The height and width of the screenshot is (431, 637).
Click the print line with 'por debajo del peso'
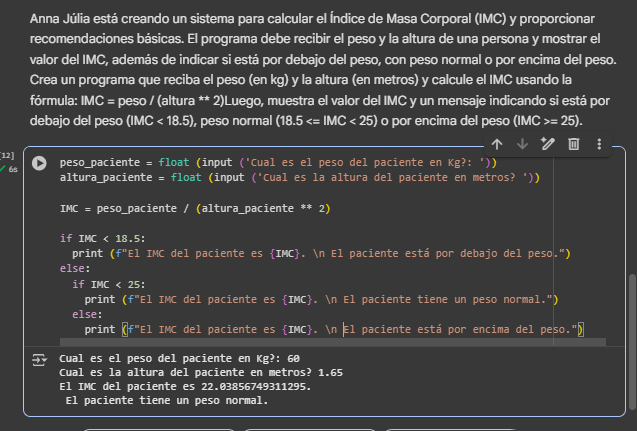(x=321, y=253)
